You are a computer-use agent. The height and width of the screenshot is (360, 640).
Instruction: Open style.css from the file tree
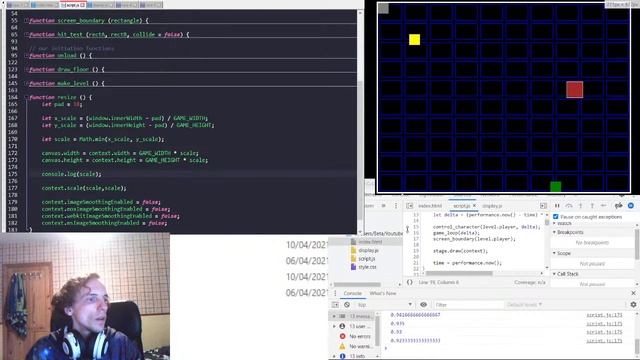click(367, 267)
